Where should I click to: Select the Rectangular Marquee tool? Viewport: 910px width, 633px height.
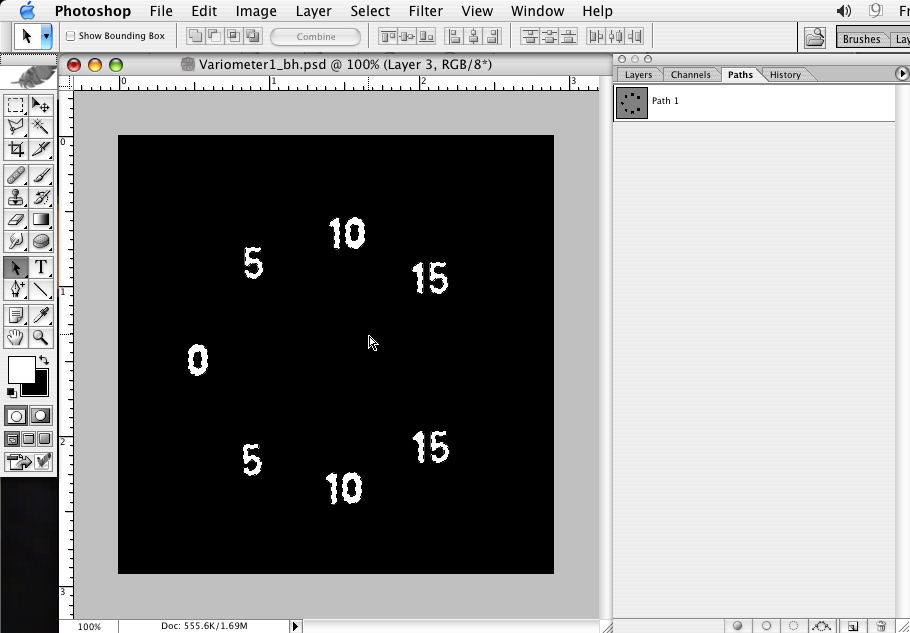(16, 105)
